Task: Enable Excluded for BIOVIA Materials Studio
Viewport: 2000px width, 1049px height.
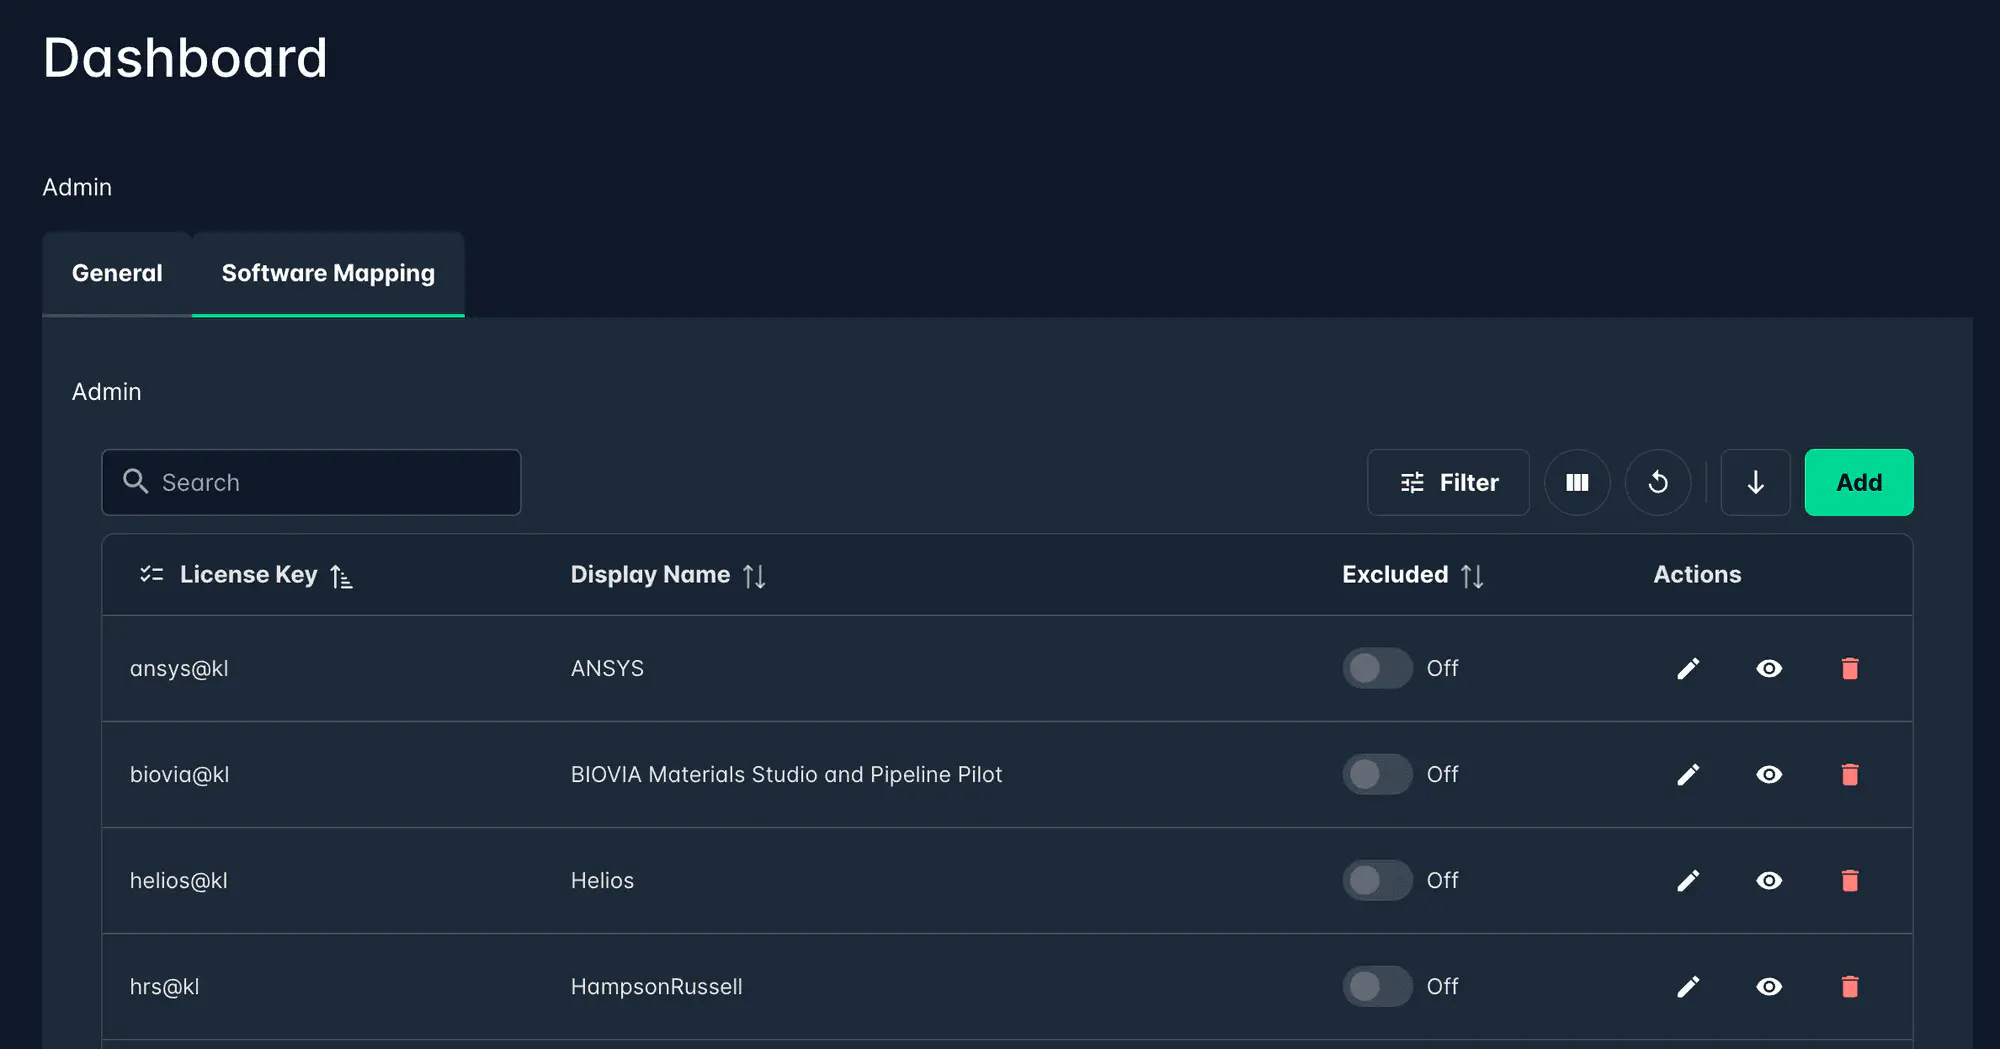Action: tap(1377, 774)
